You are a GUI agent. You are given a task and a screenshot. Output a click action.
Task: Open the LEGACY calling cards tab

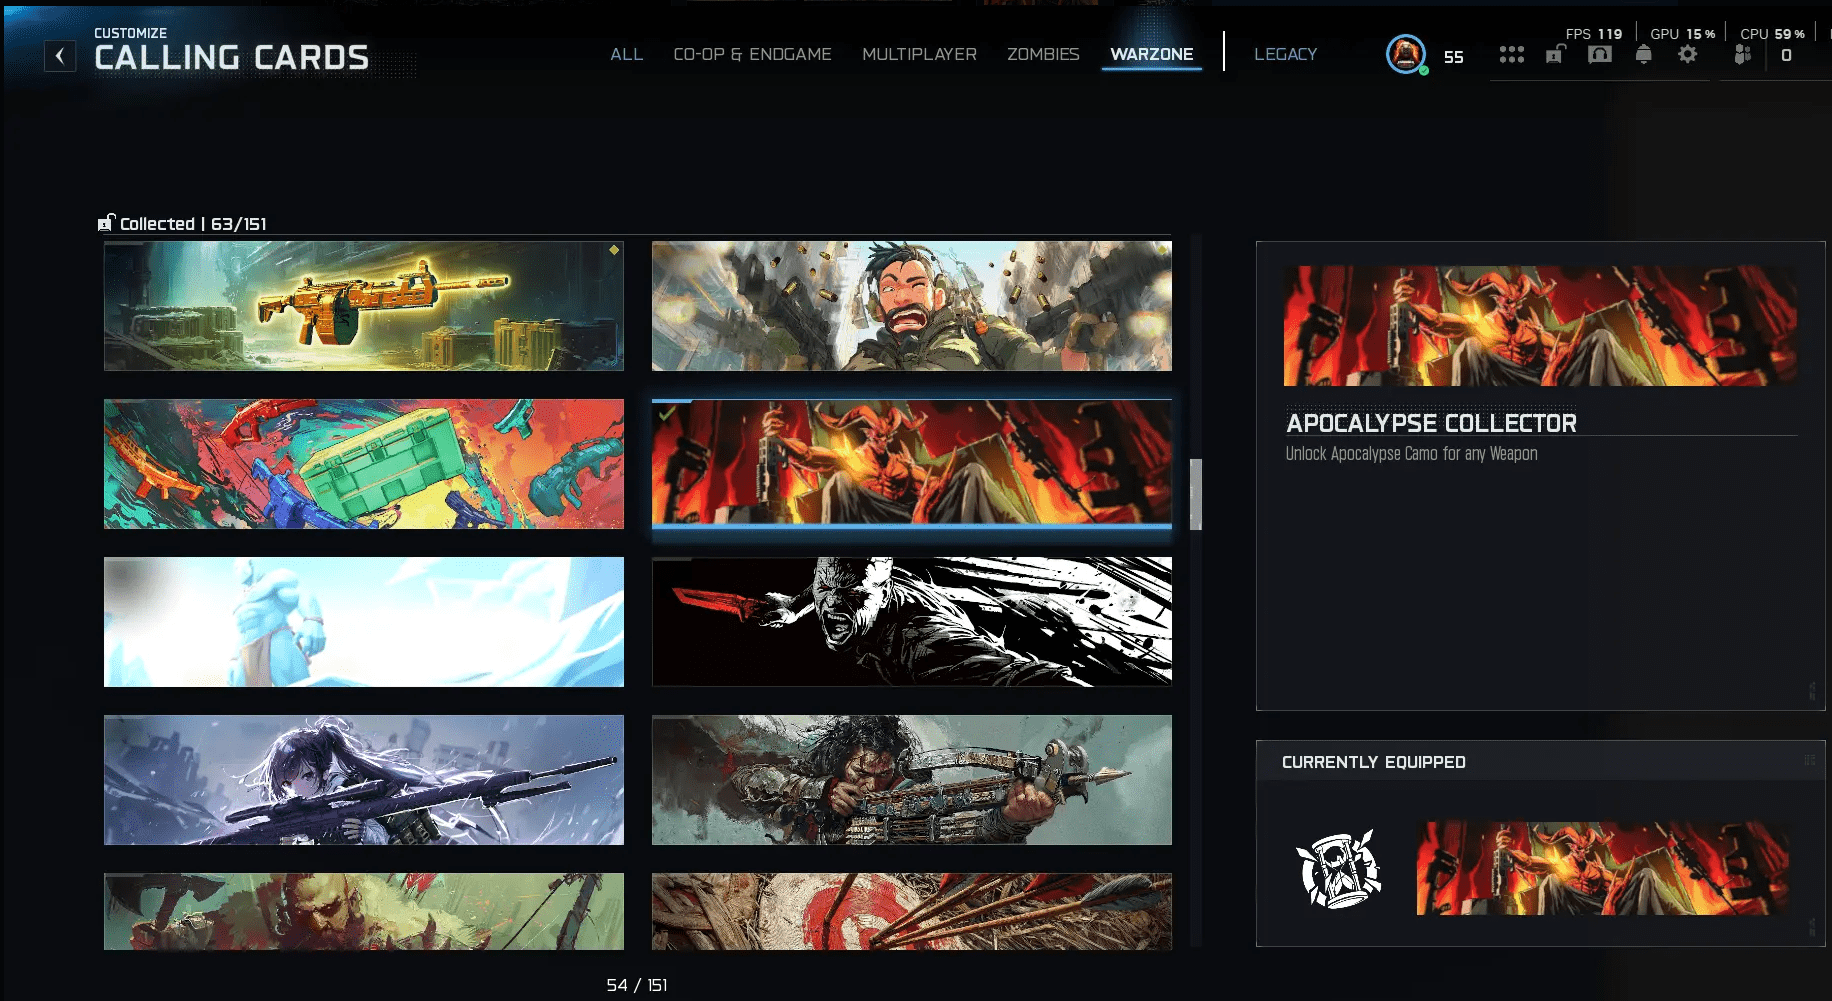(x=1285, y=54)
